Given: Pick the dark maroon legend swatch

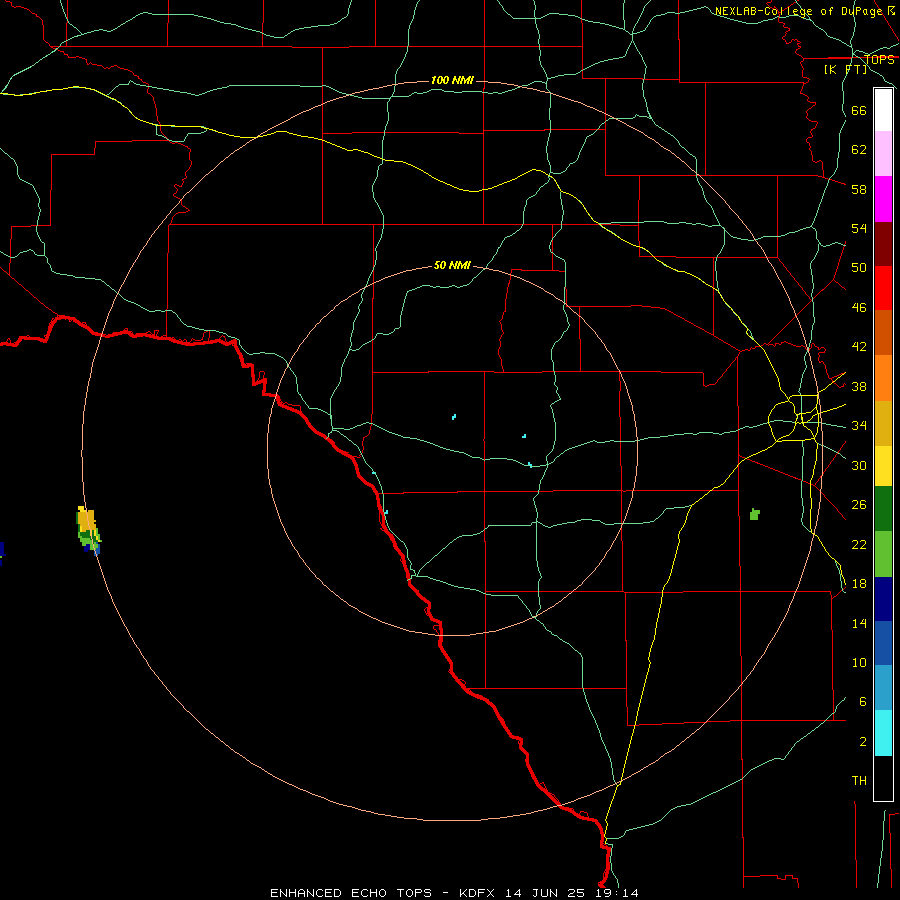Looking at the screenshot, I should coord(883,244).
